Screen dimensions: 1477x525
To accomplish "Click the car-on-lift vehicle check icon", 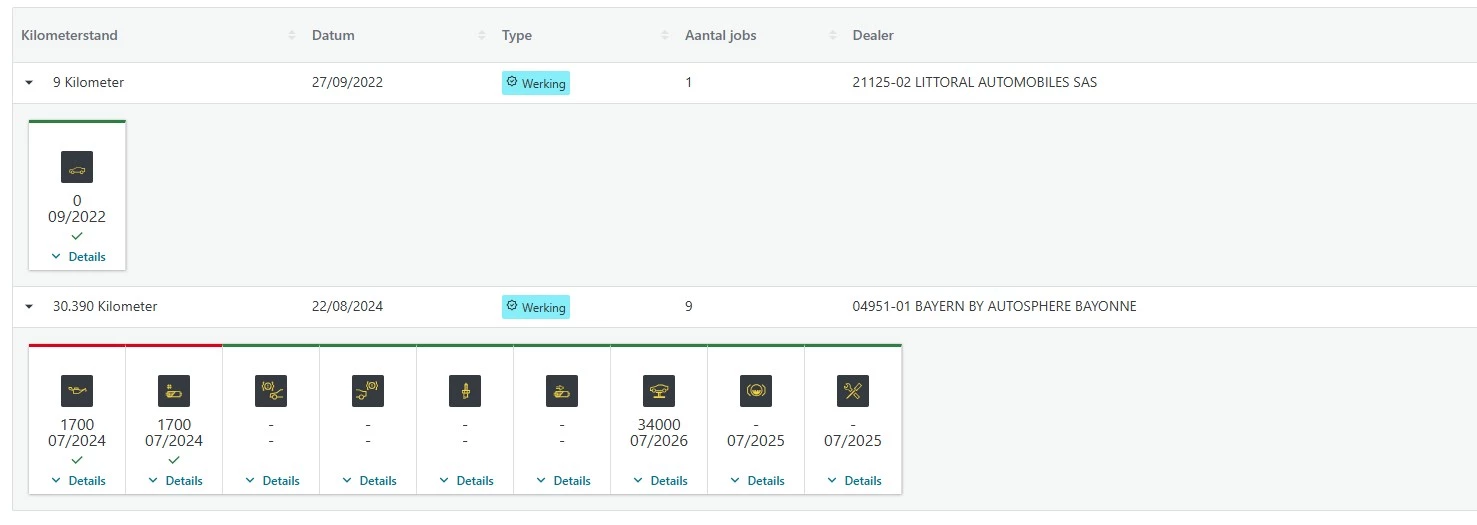I will tap(659, 391).
